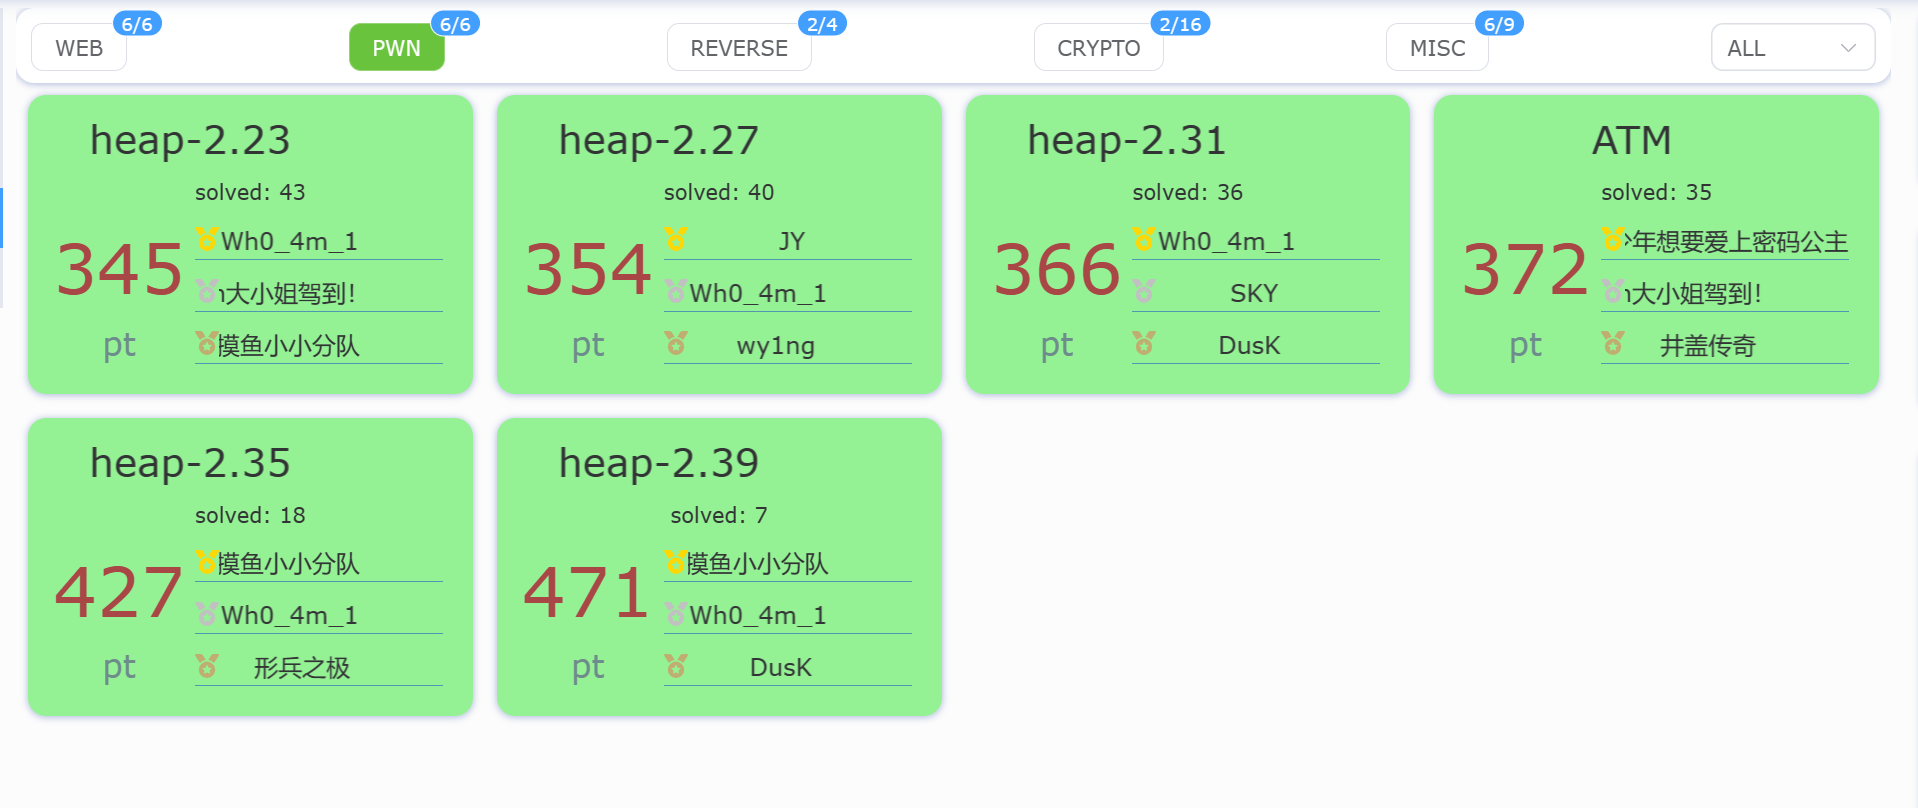Click silver medal icon on heap-2.27
1918x808 pixels.
[x=676, y=291]
